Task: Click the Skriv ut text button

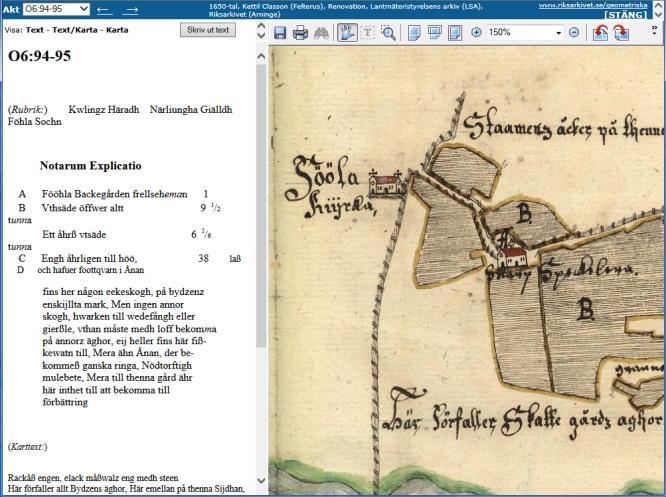Action: coord(208,30)
